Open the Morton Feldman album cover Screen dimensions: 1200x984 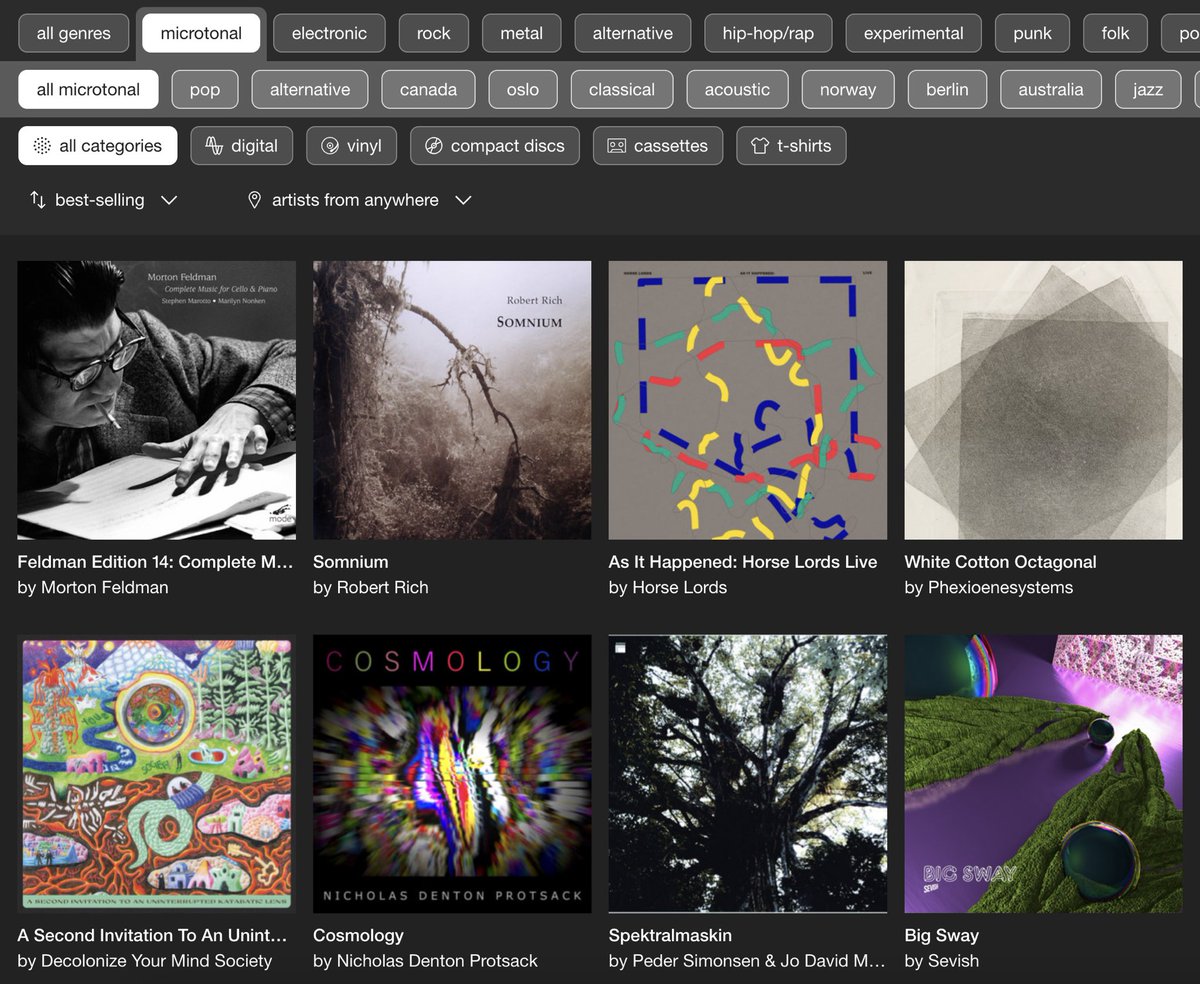(x=157, y=400)
